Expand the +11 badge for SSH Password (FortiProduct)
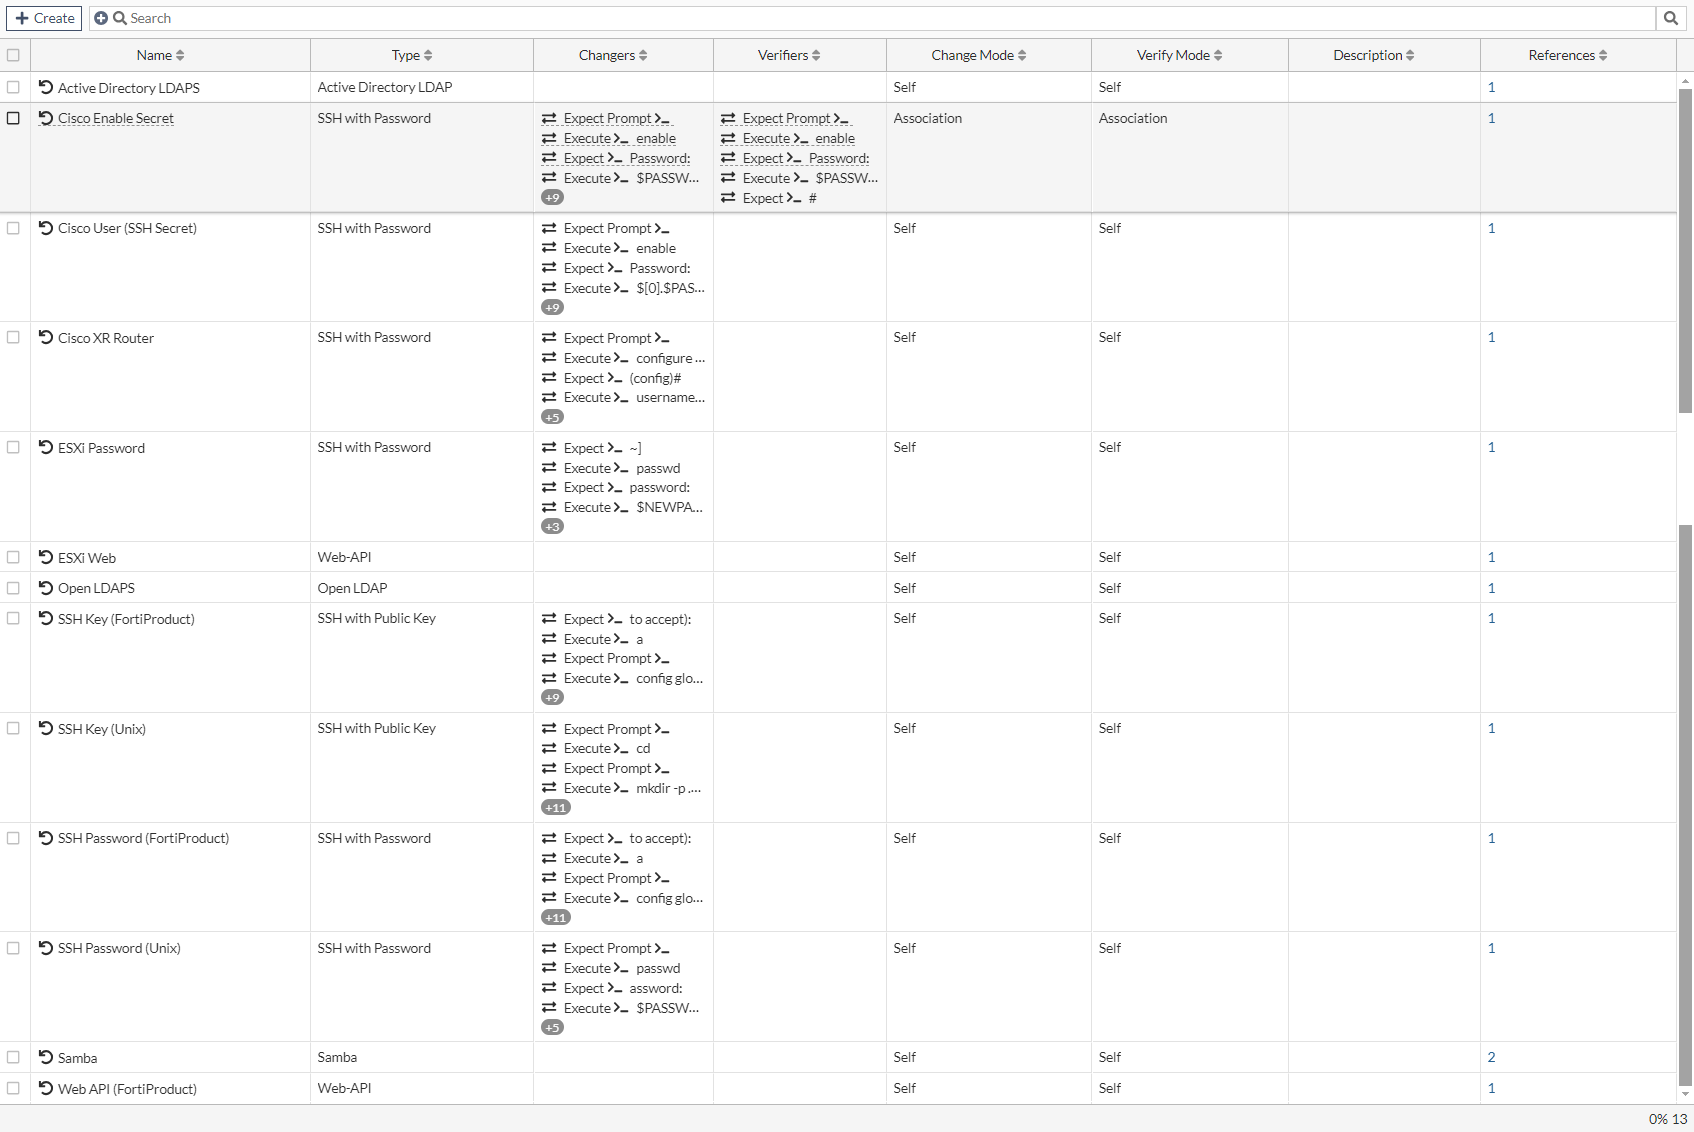 coord(555,917)
